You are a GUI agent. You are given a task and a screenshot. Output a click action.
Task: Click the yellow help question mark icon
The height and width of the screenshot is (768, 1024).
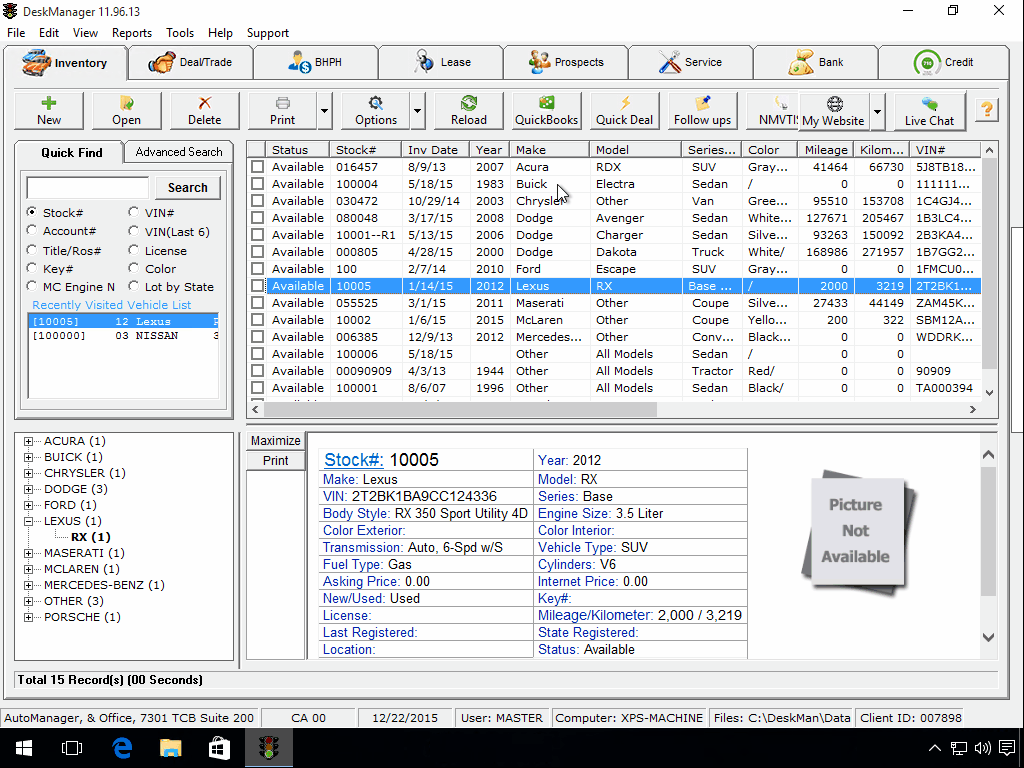point(987,110)
